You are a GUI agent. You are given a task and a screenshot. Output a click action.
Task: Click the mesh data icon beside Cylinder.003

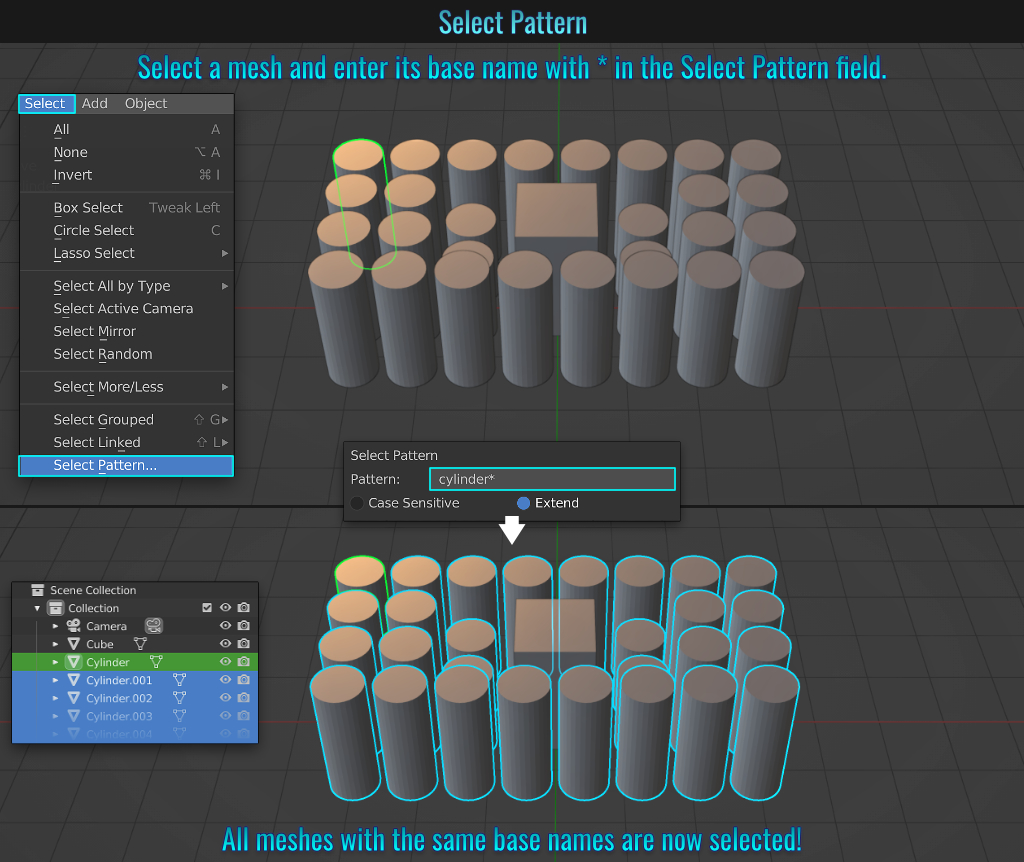[180, 716]
